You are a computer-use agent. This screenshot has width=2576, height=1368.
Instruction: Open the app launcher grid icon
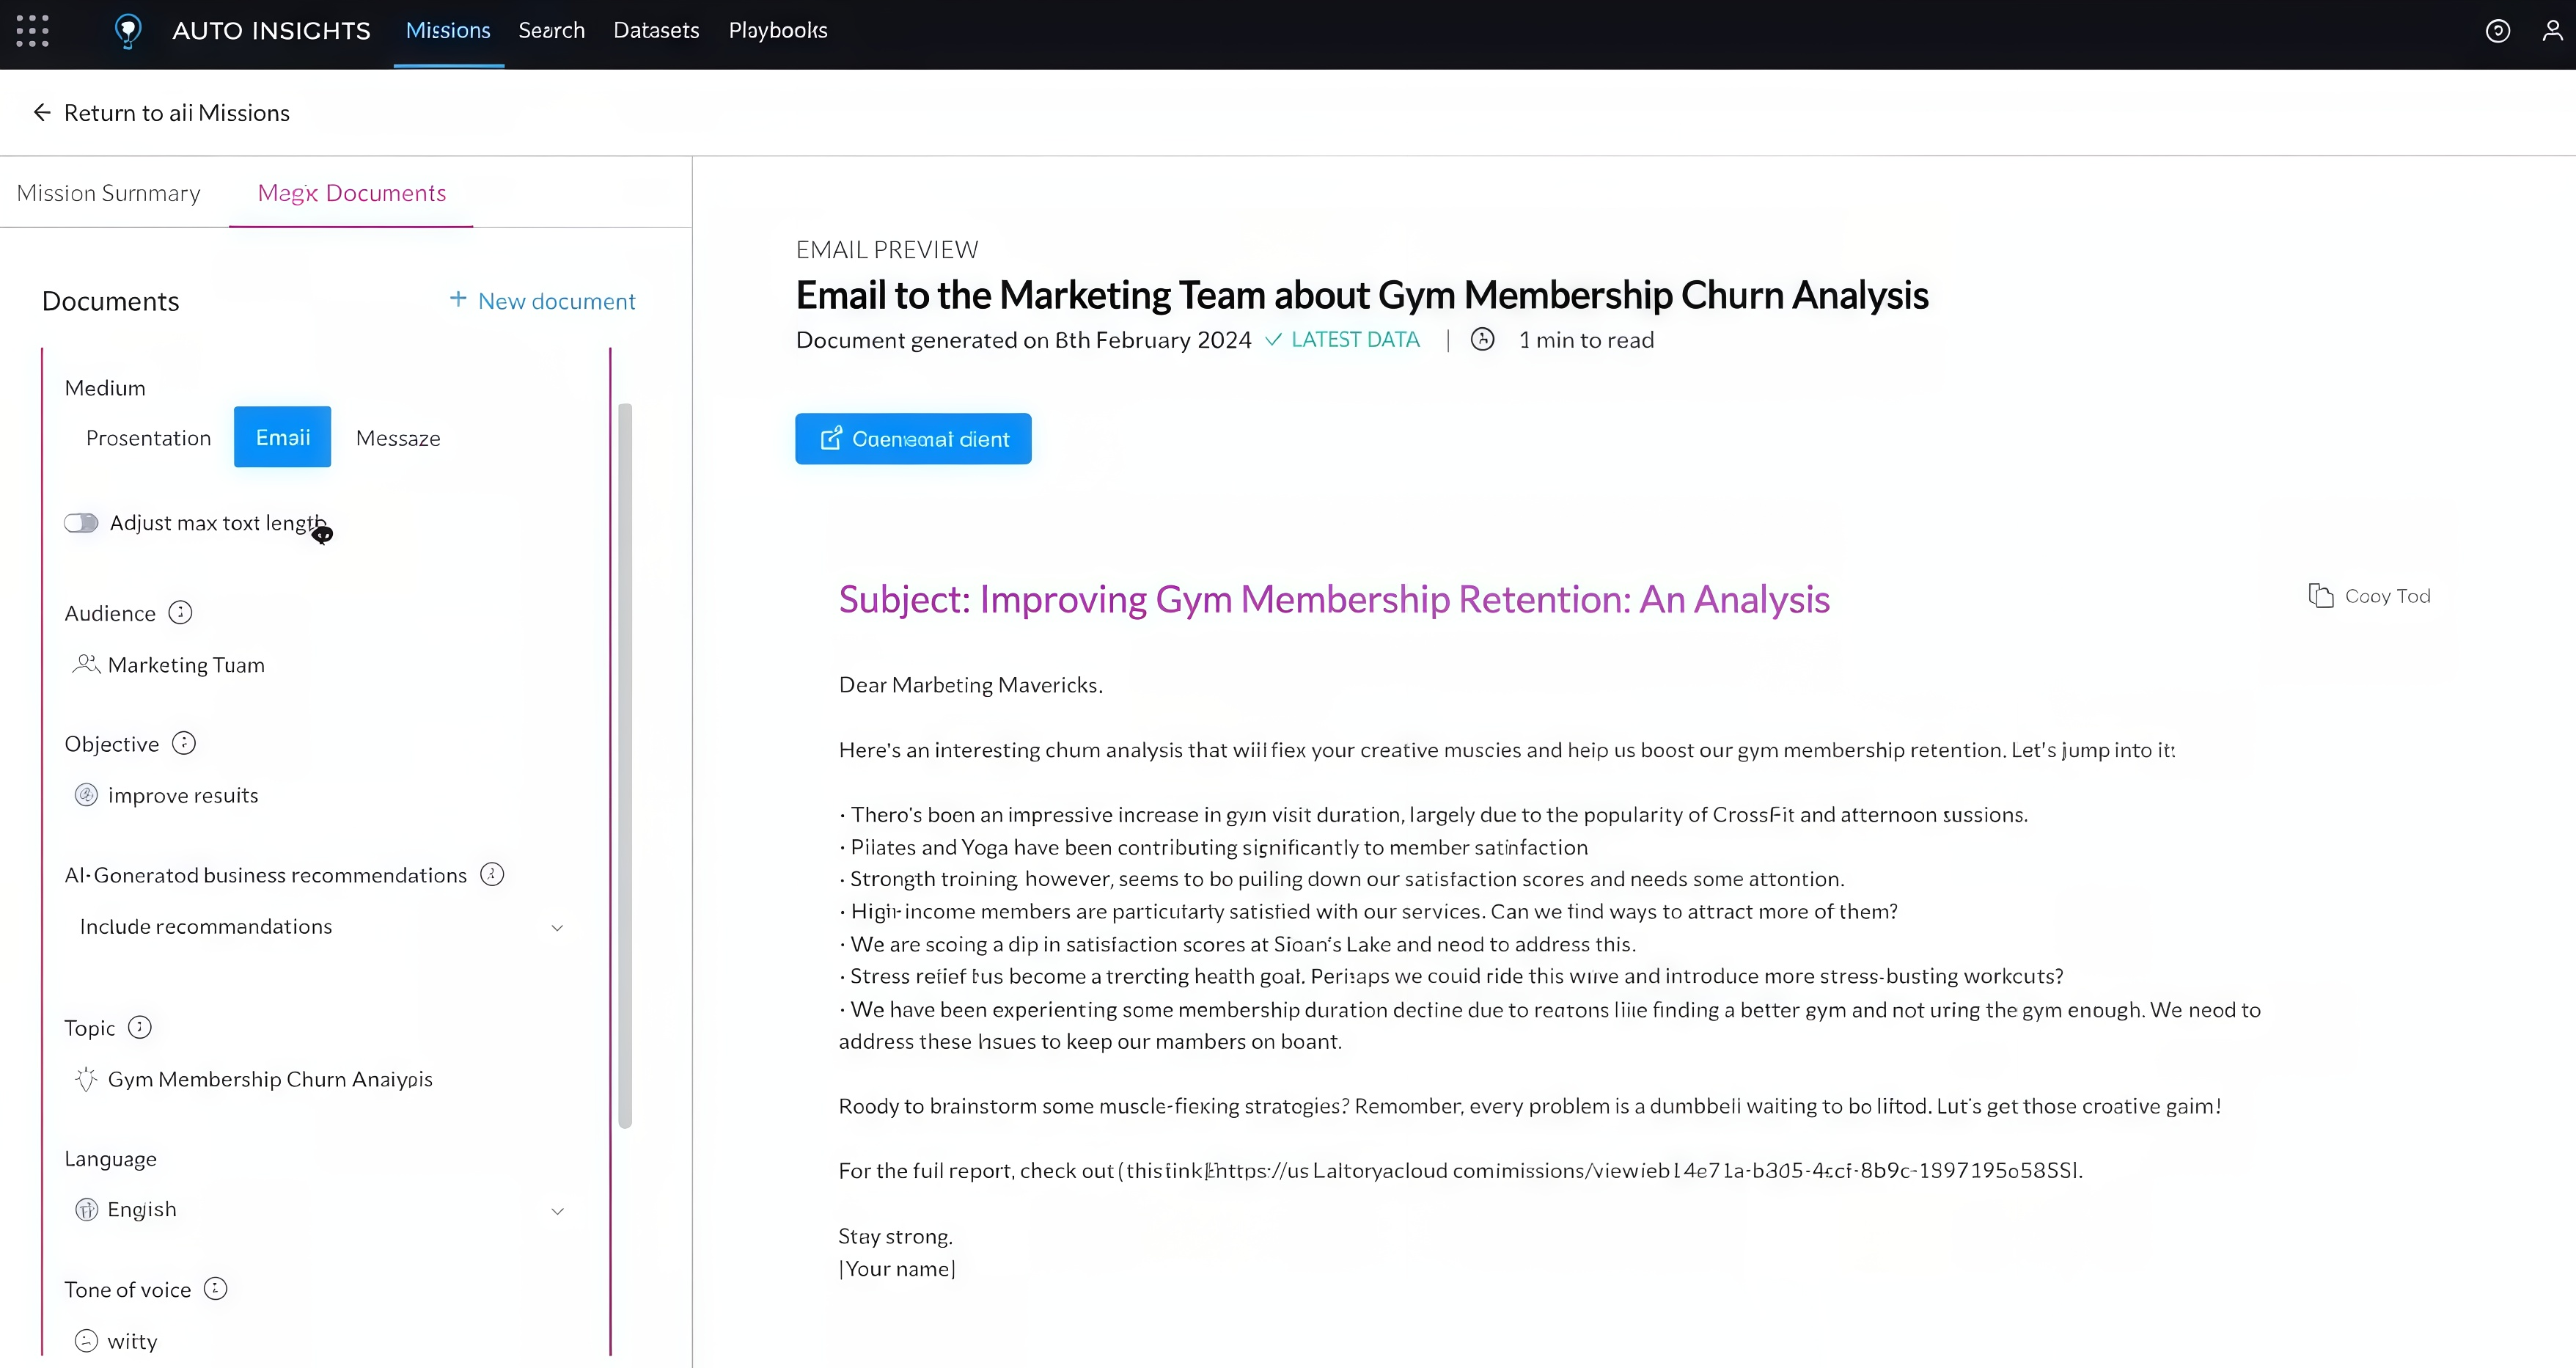click(32, 31)
